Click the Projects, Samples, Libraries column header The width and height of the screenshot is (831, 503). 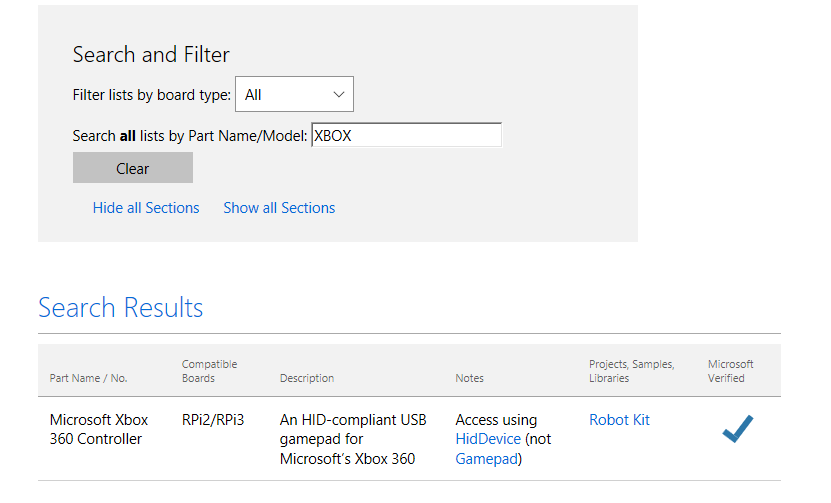click(x=632, y=371)
